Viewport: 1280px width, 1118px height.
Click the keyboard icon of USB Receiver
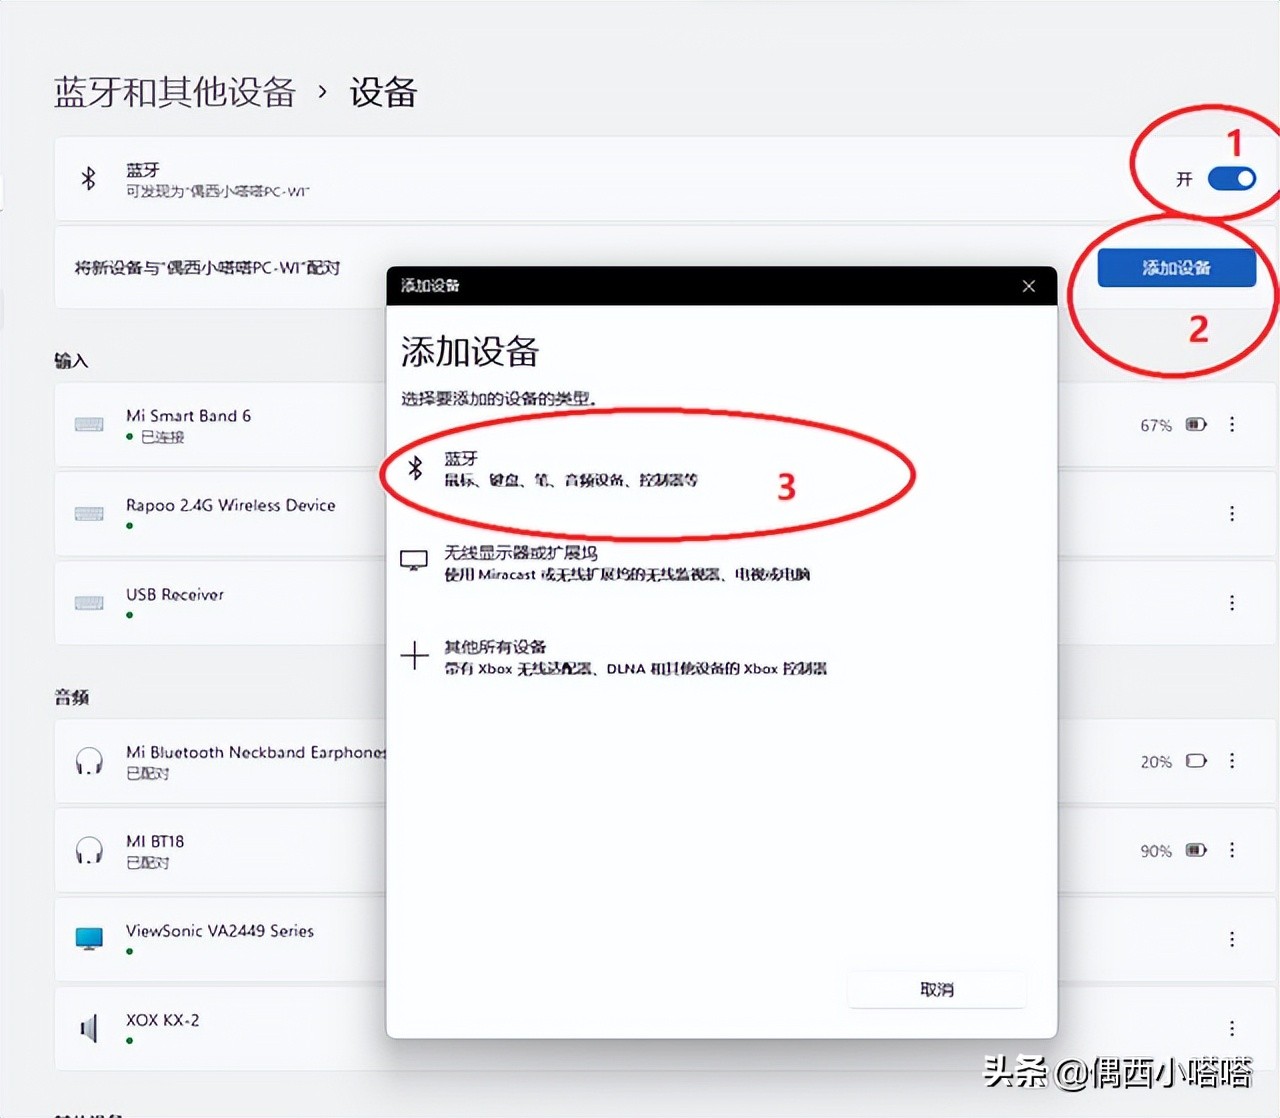88,602
